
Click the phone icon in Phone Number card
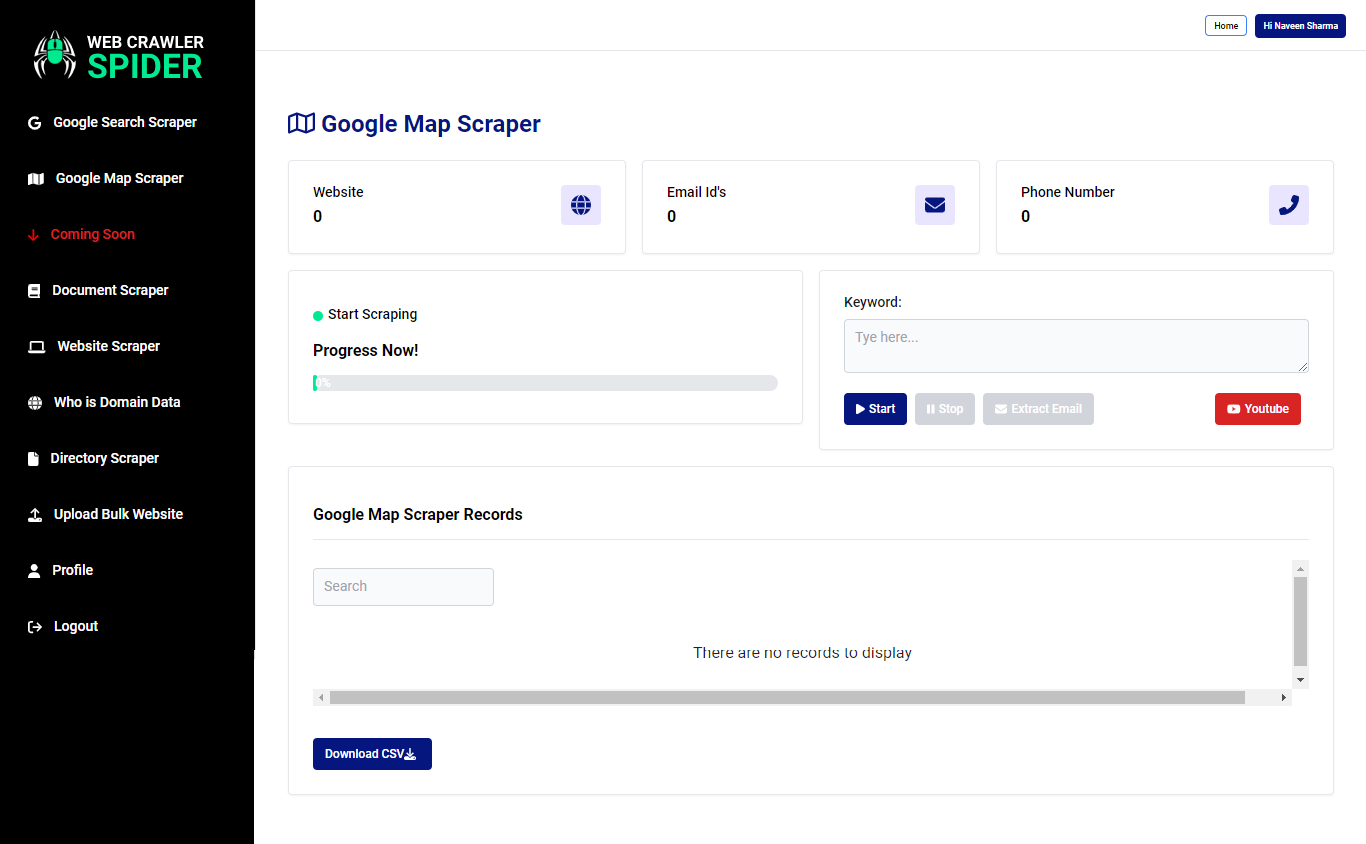[x=1289, y=205]
